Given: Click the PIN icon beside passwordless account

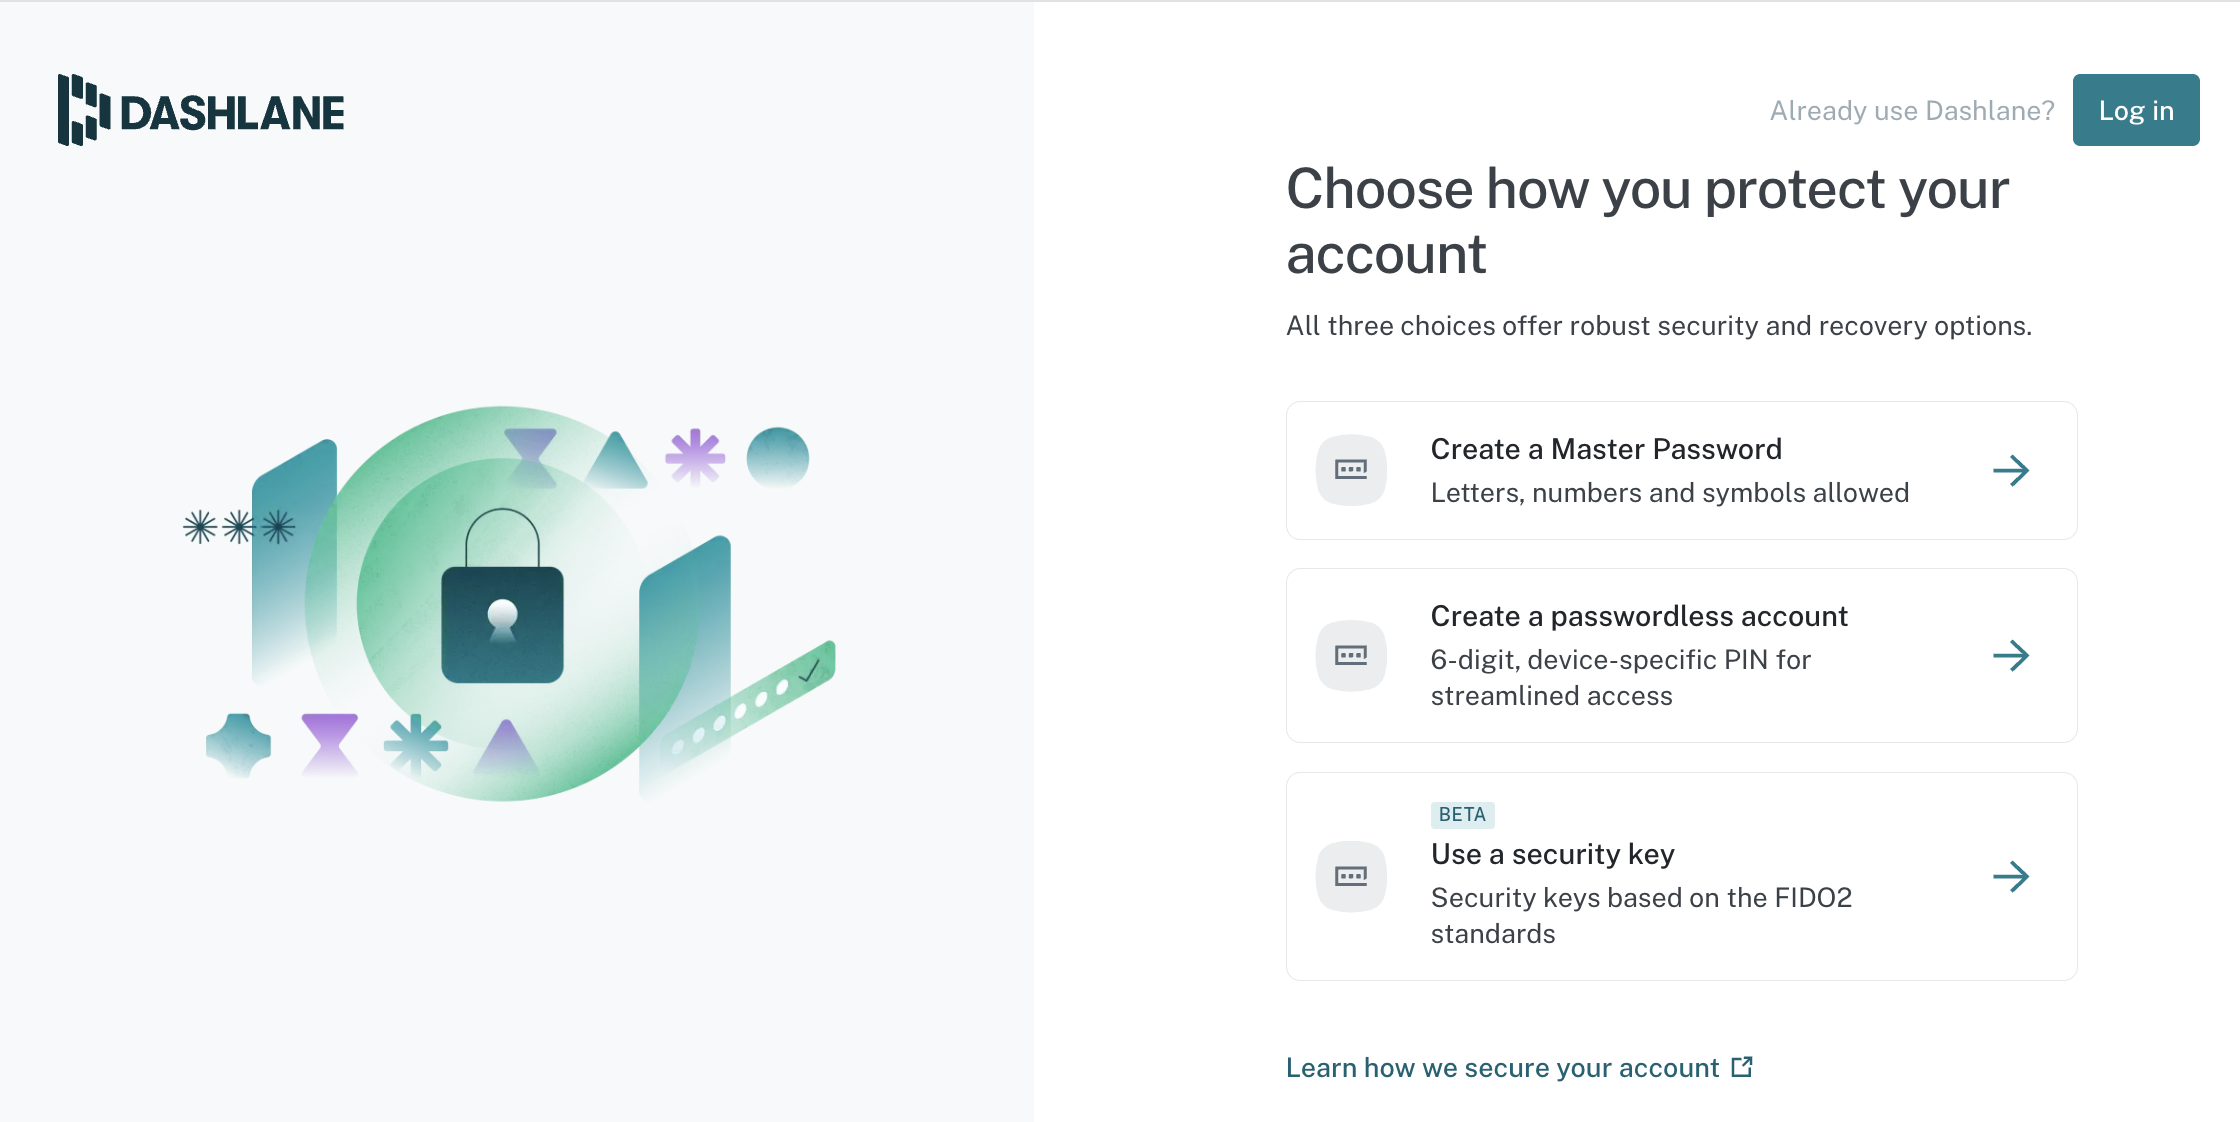Looking at the screenshot, I should coord(1351,656).
